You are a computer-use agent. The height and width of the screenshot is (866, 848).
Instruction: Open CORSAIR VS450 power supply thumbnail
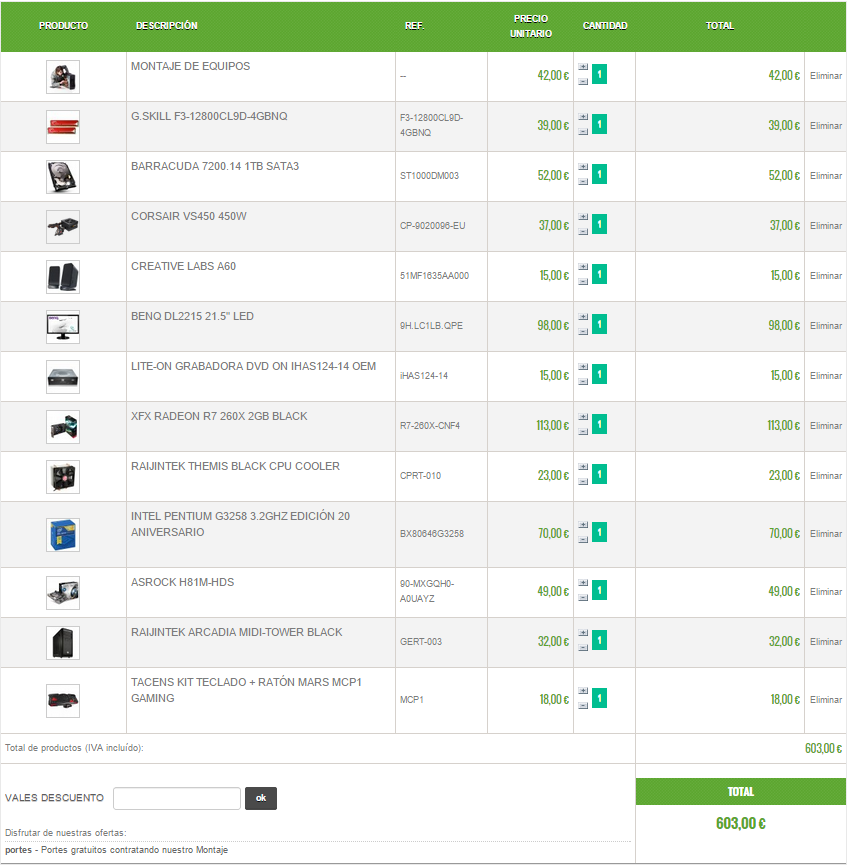[63, 227]
